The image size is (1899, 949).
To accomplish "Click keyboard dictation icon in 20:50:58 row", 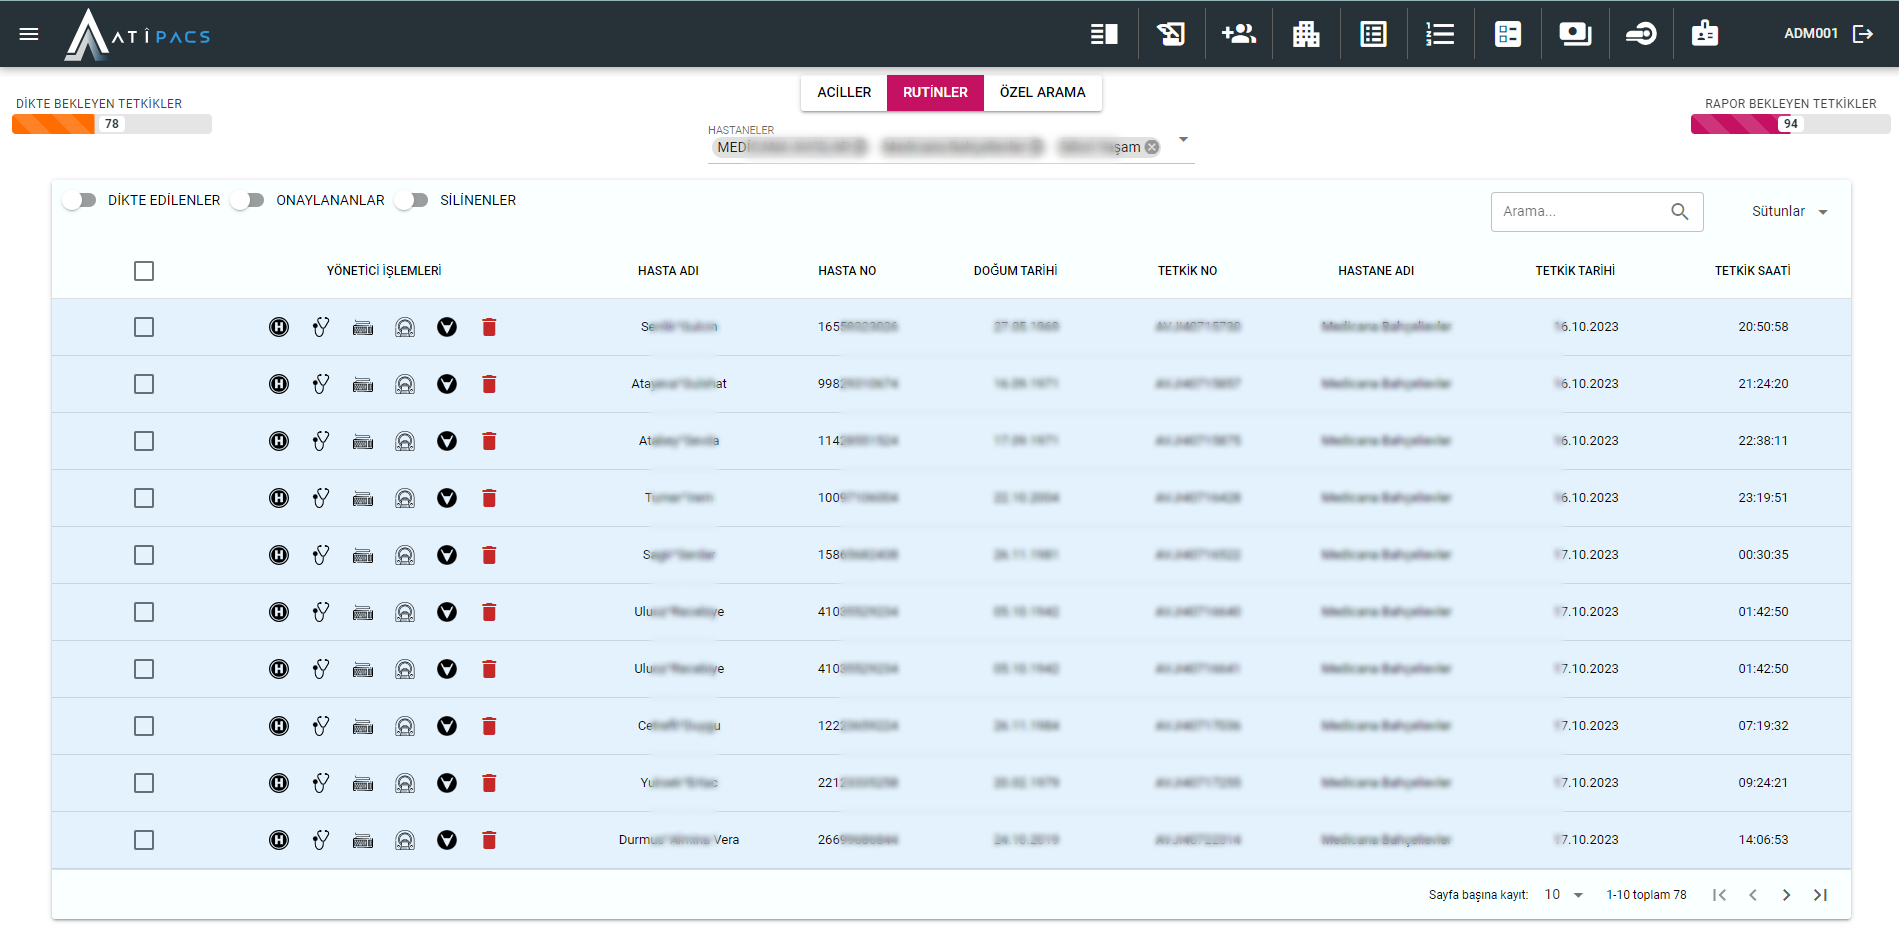I will (x=363, y=327).
